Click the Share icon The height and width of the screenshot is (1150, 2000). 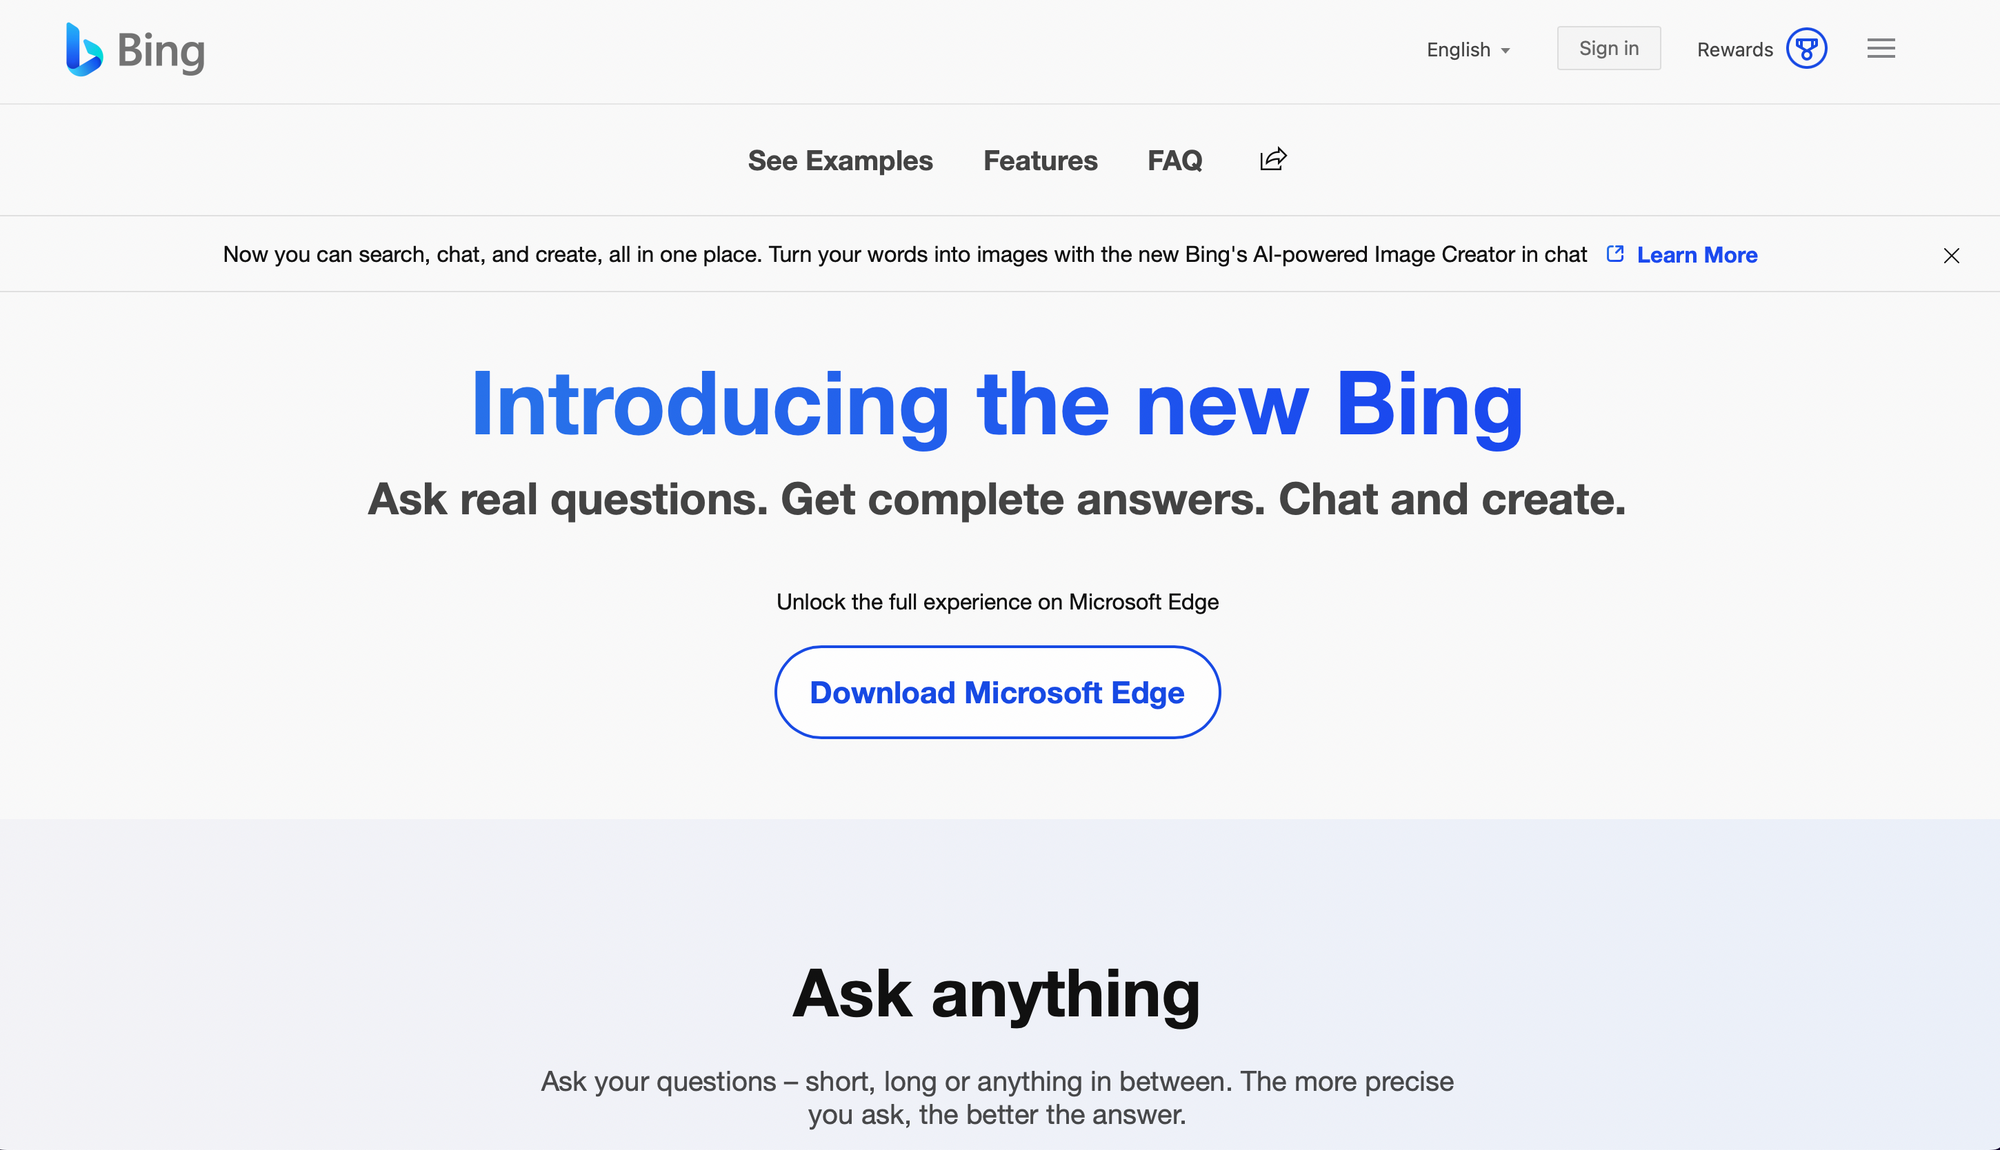(x=1272, y=158)
